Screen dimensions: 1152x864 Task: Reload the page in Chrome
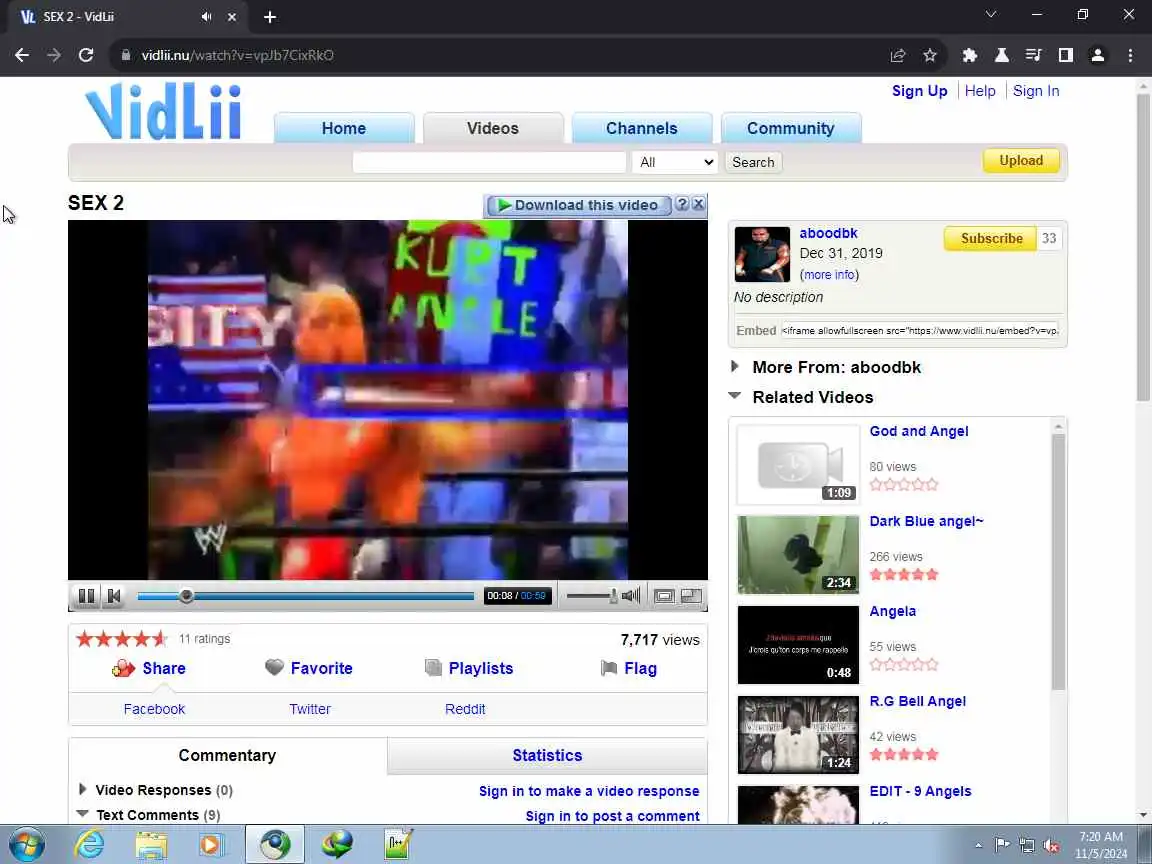click(x=86, y=55)
